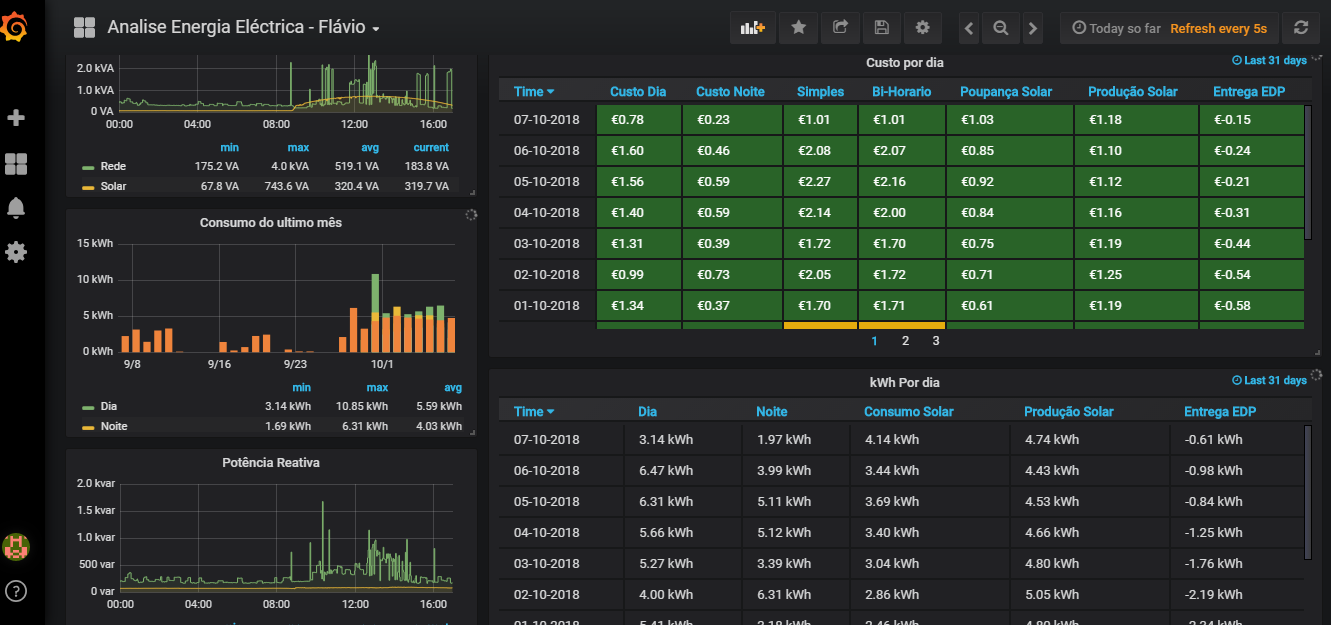Sort by Poupança Solar column header
Viewport: 1331px width, 625px height.
tap(1006, 92)
